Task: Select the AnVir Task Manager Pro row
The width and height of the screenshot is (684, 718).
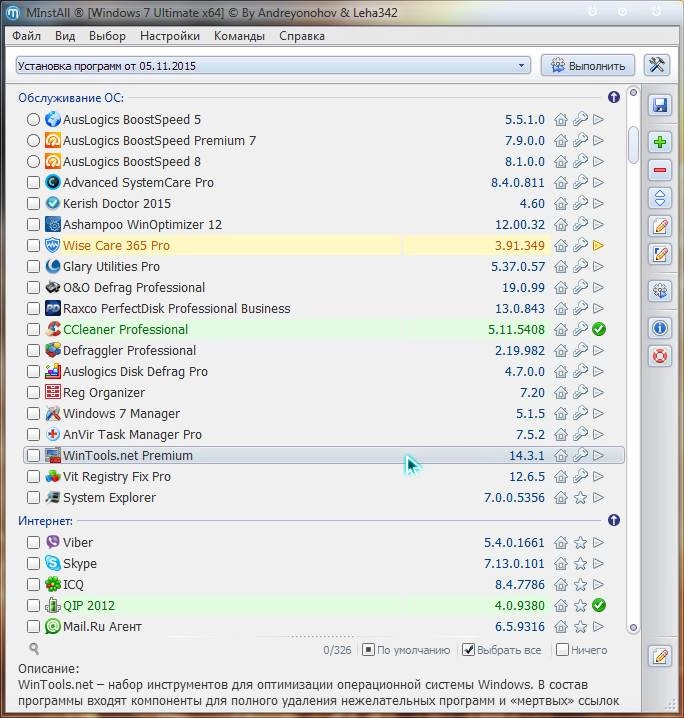Action: [x=324, y=435]
